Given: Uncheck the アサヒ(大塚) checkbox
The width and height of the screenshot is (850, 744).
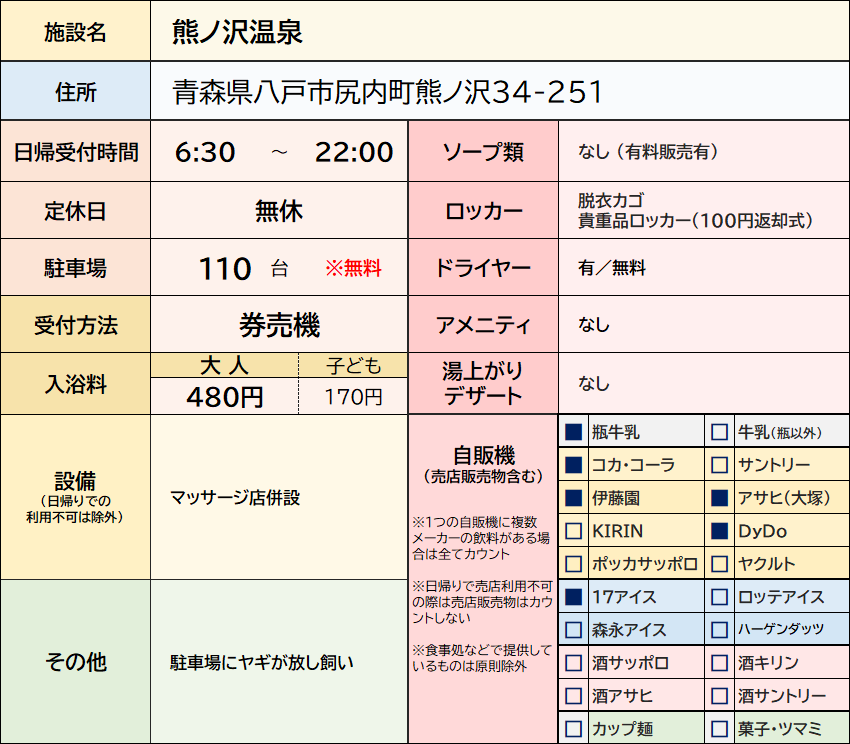Looking at the screenshot, I should 719,498.
